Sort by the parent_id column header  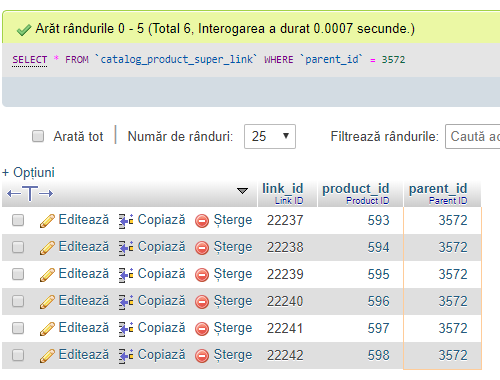coord(438,188)
